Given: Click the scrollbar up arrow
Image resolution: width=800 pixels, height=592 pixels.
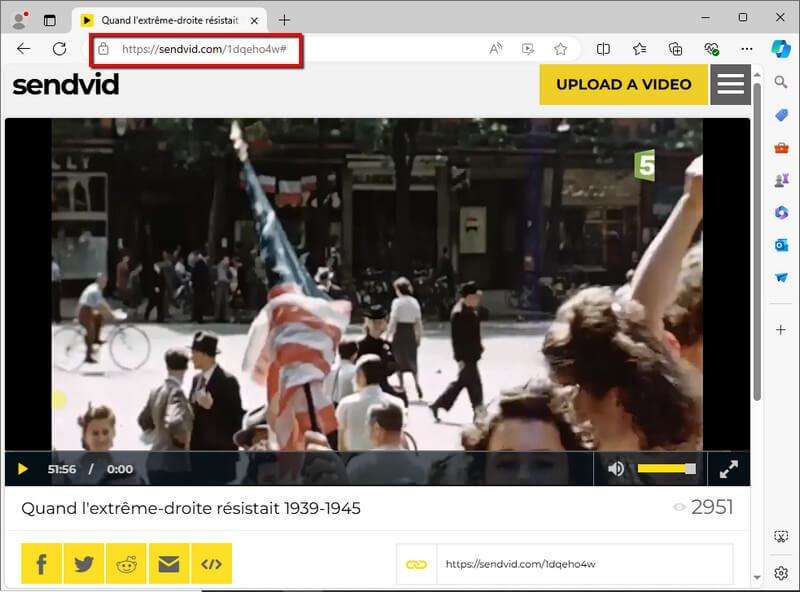Looking at the screenshot, I should click(757, 75).
